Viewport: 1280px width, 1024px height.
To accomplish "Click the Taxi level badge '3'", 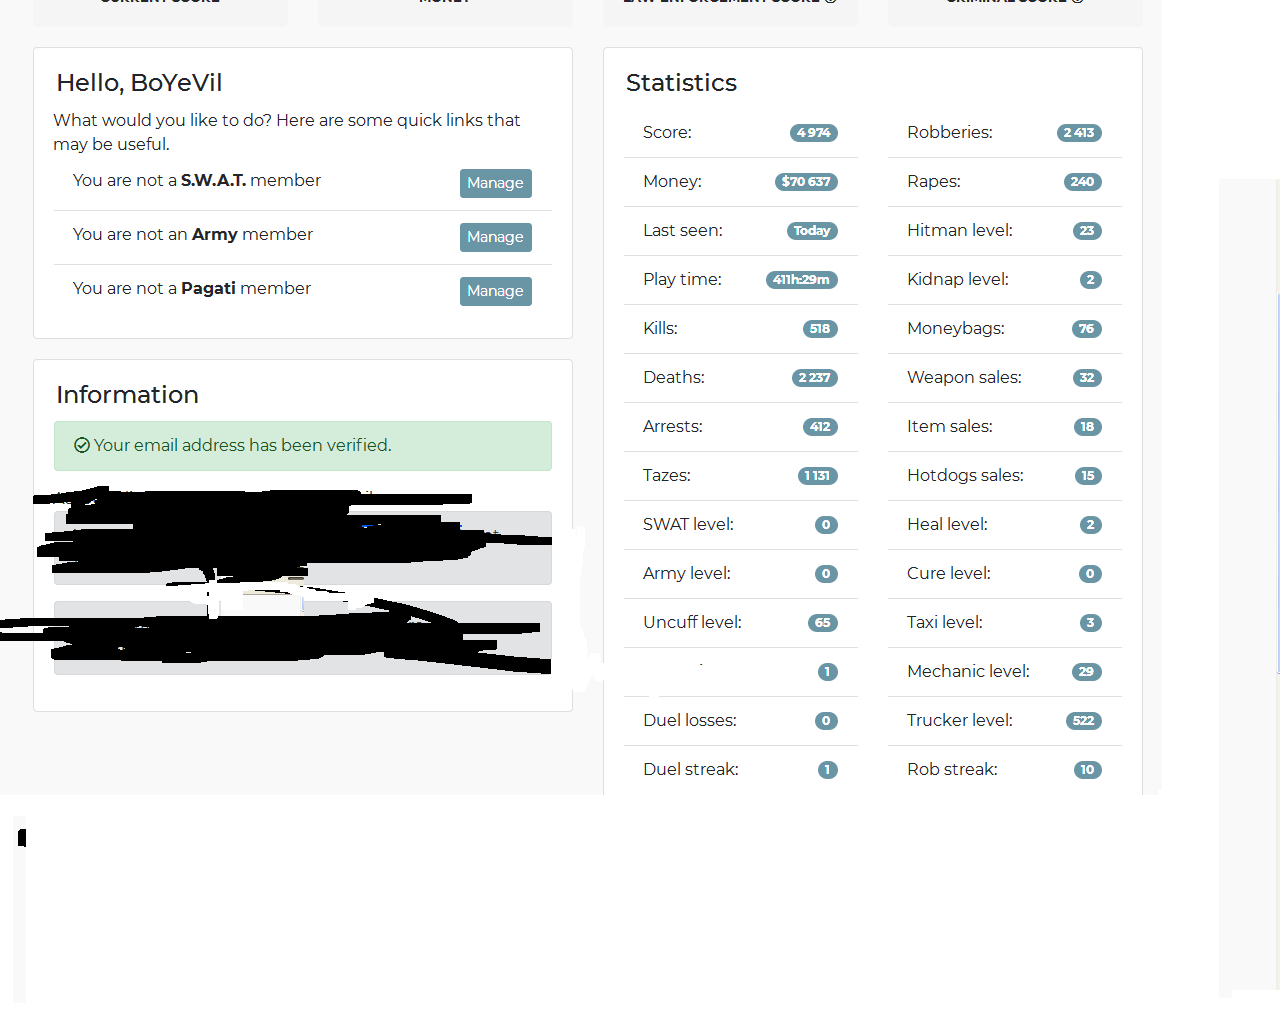I will click(1091, 623).
